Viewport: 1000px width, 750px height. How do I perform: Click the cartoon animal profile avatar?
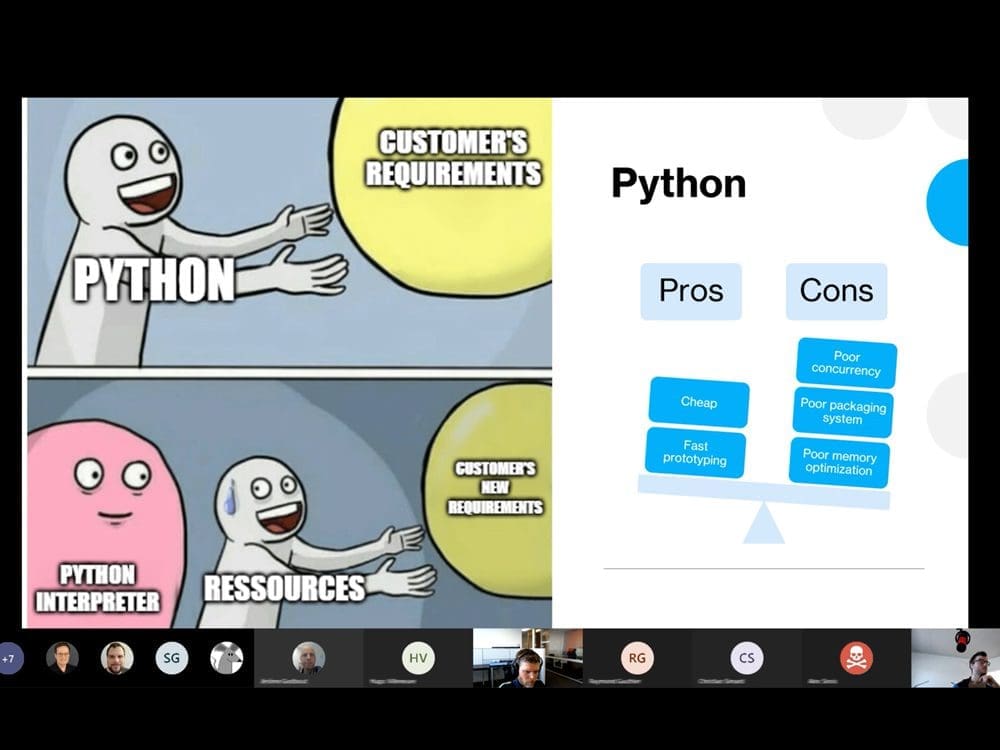(x=227, y=657)
